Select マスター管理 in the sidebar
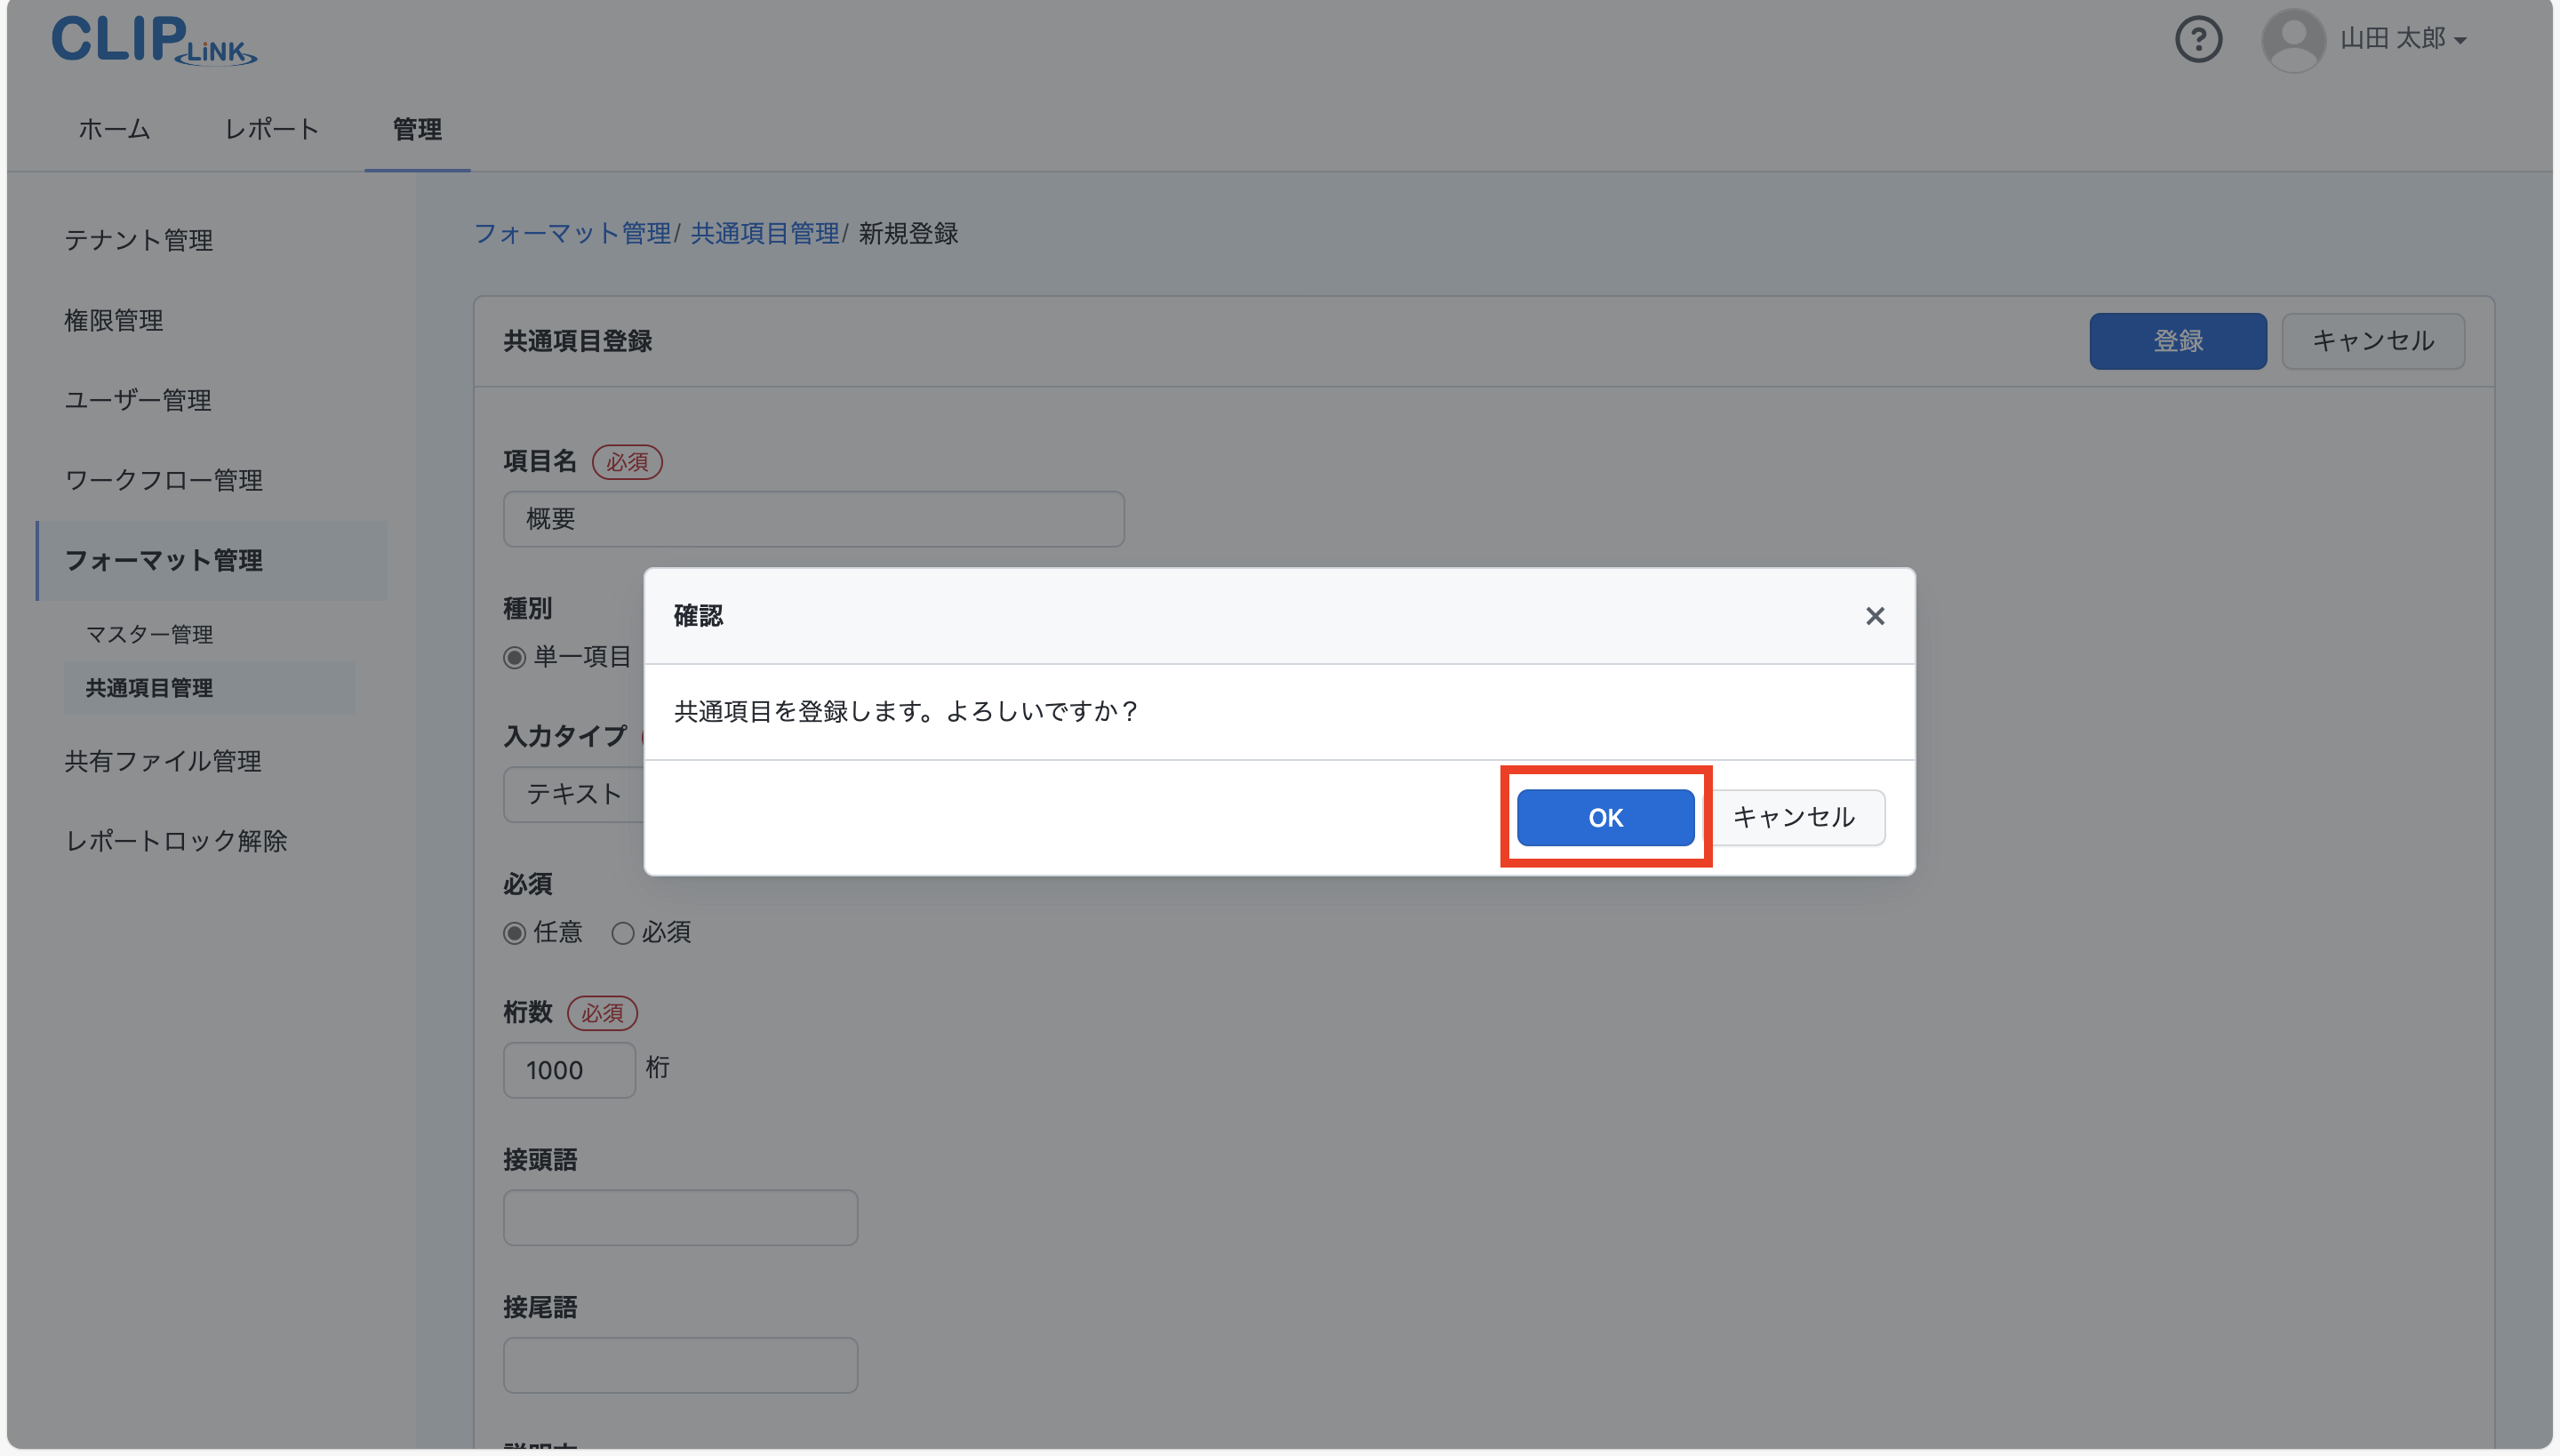 (x=148, y=633)
